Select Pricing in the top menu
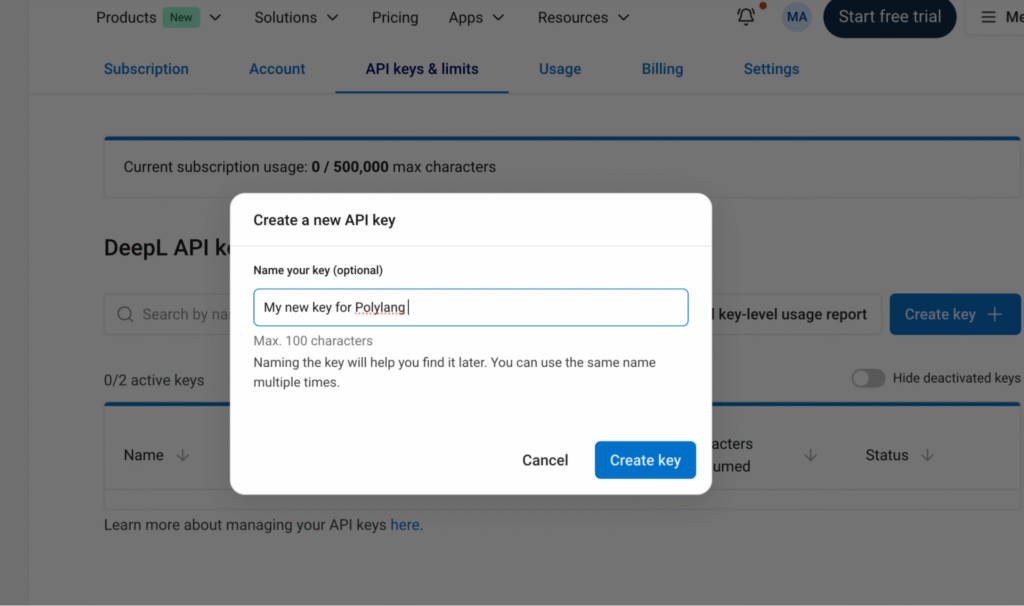This screenshot has height=606, width=1024. (394, 17)
